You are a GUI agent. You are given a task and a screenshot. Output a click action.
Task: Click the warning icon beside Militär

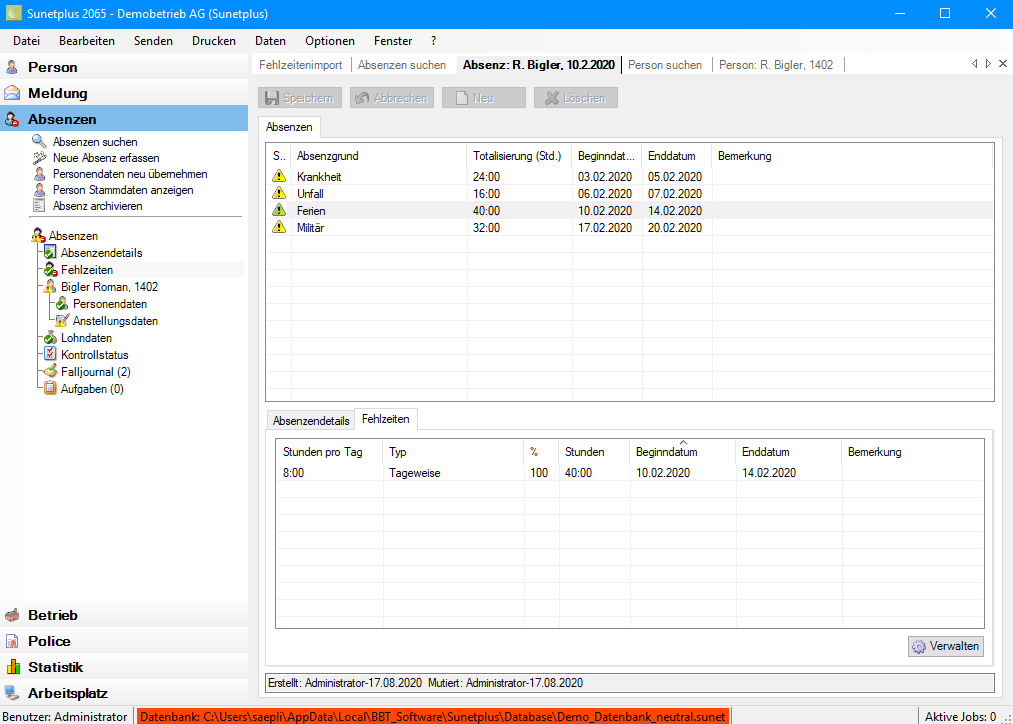(279, 228)
